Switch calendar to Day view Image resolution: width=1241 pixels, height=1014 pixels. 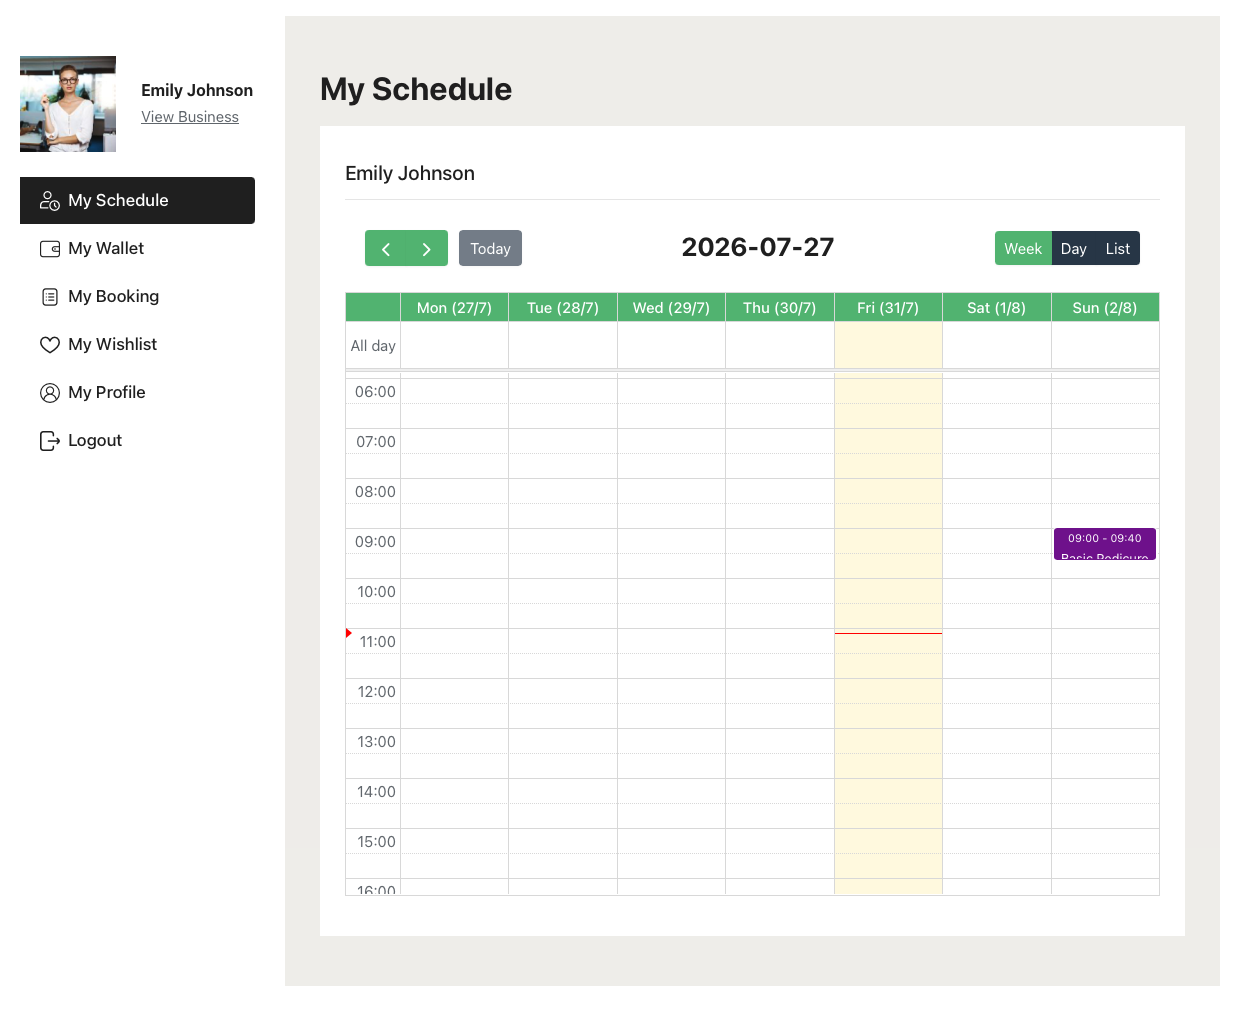coord(1074,249)
